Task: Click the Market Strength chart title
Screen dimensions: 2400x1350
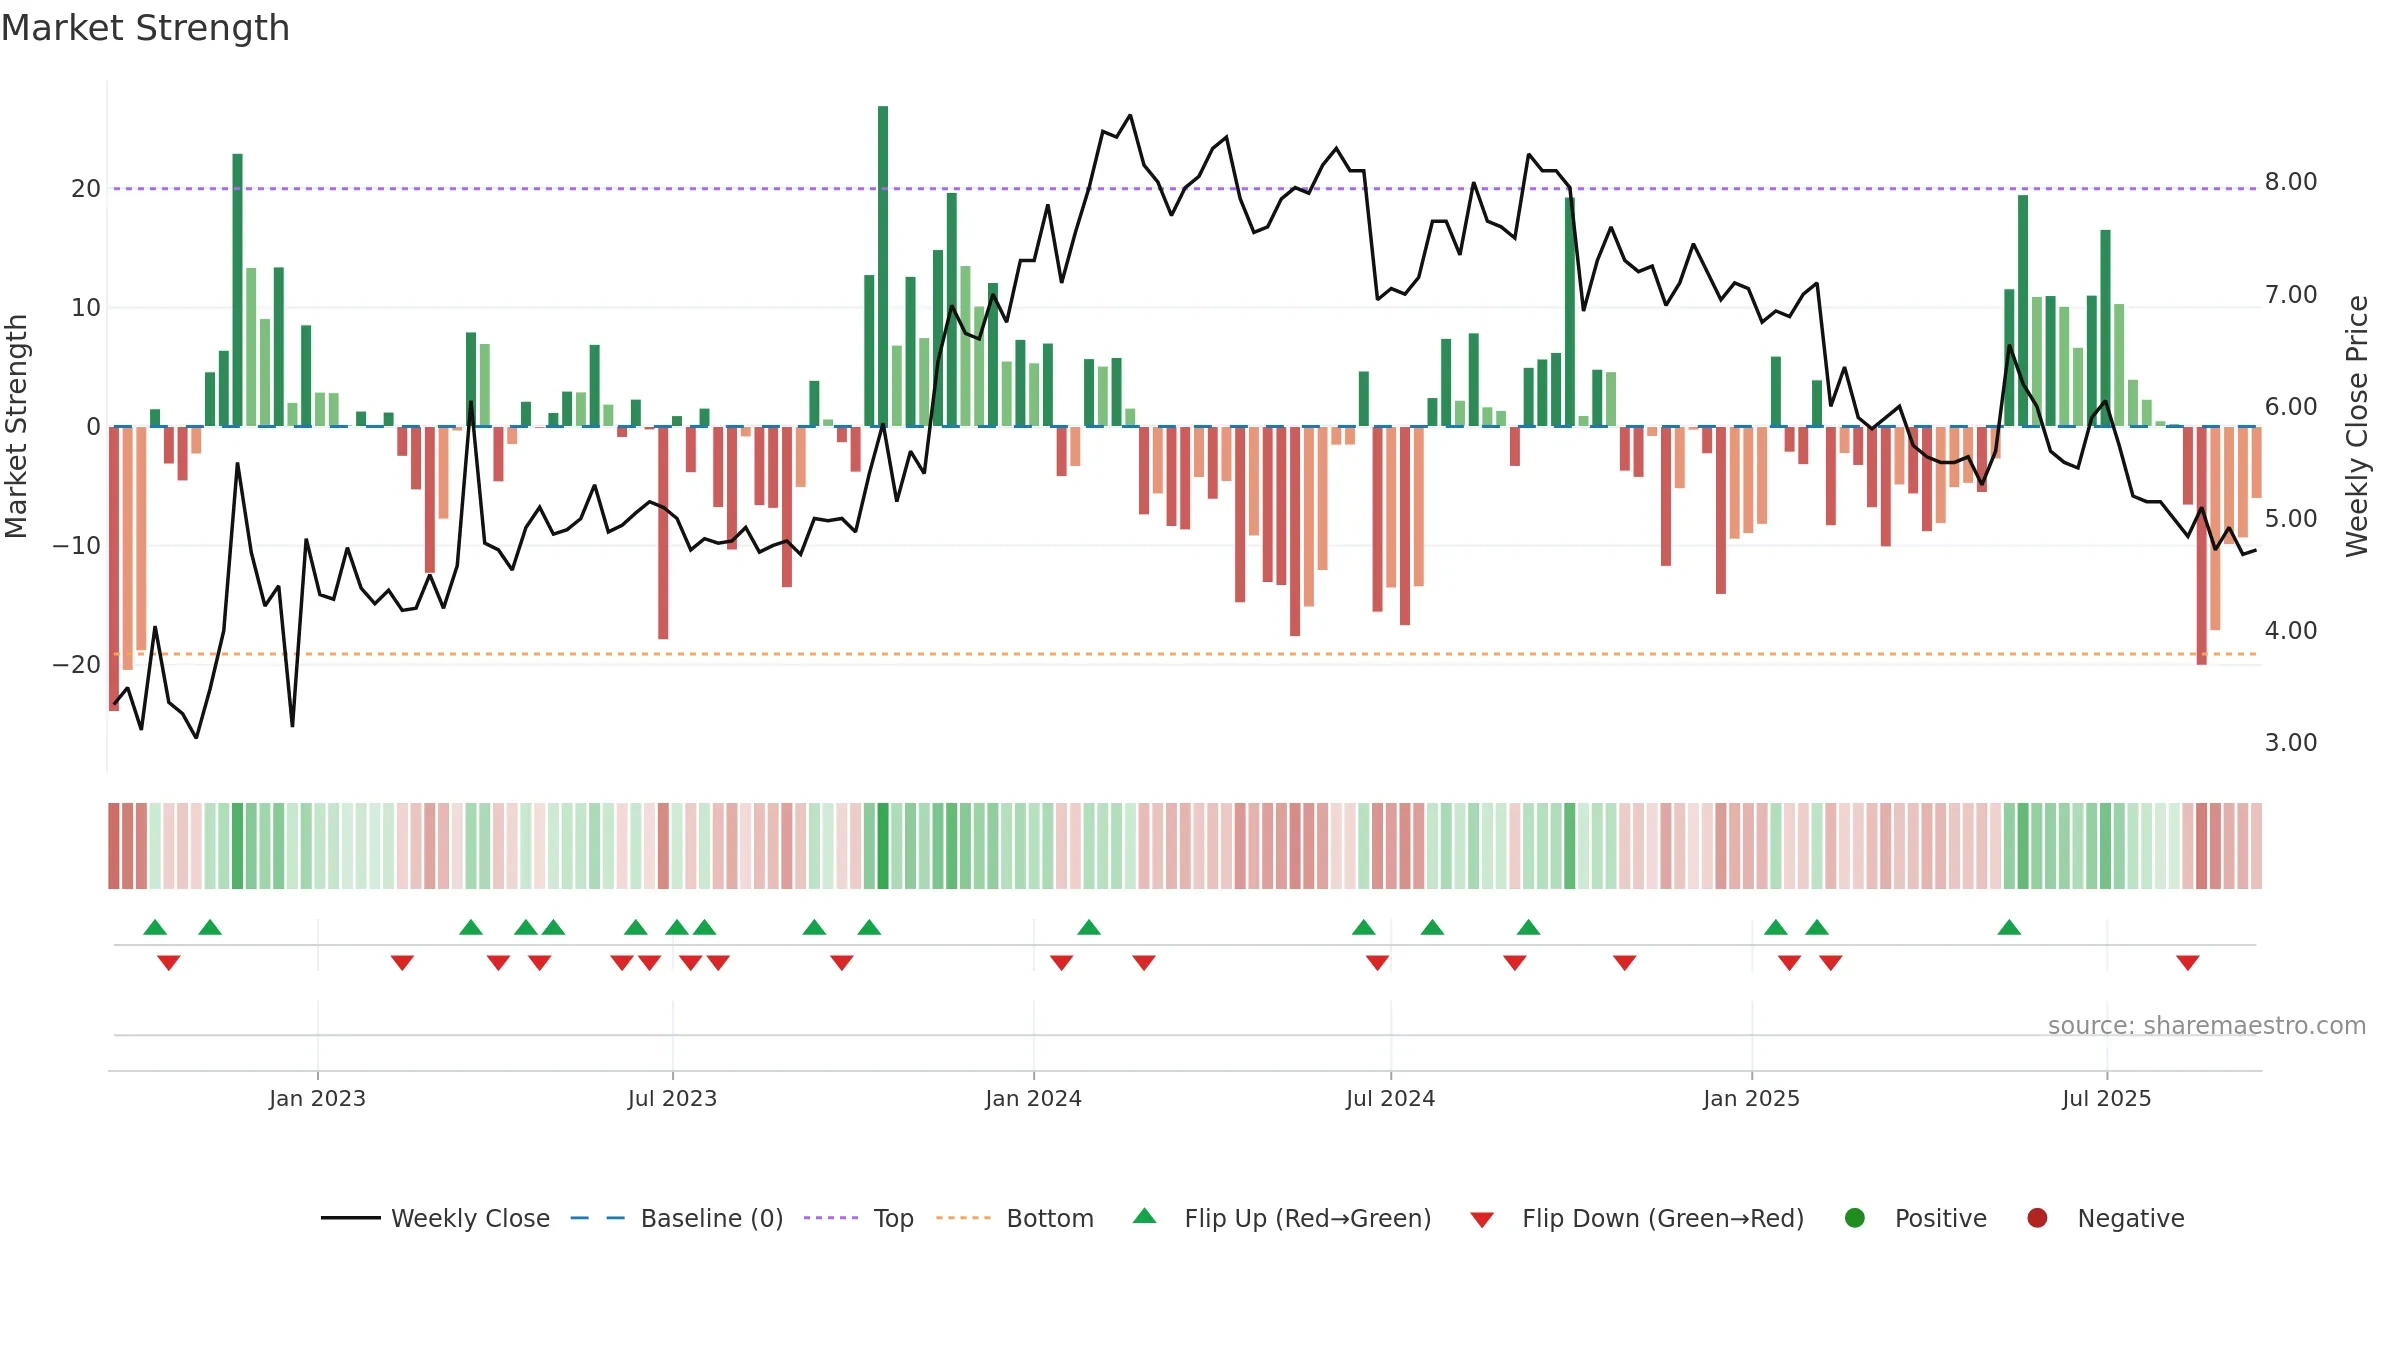Action: pos(145,28)
